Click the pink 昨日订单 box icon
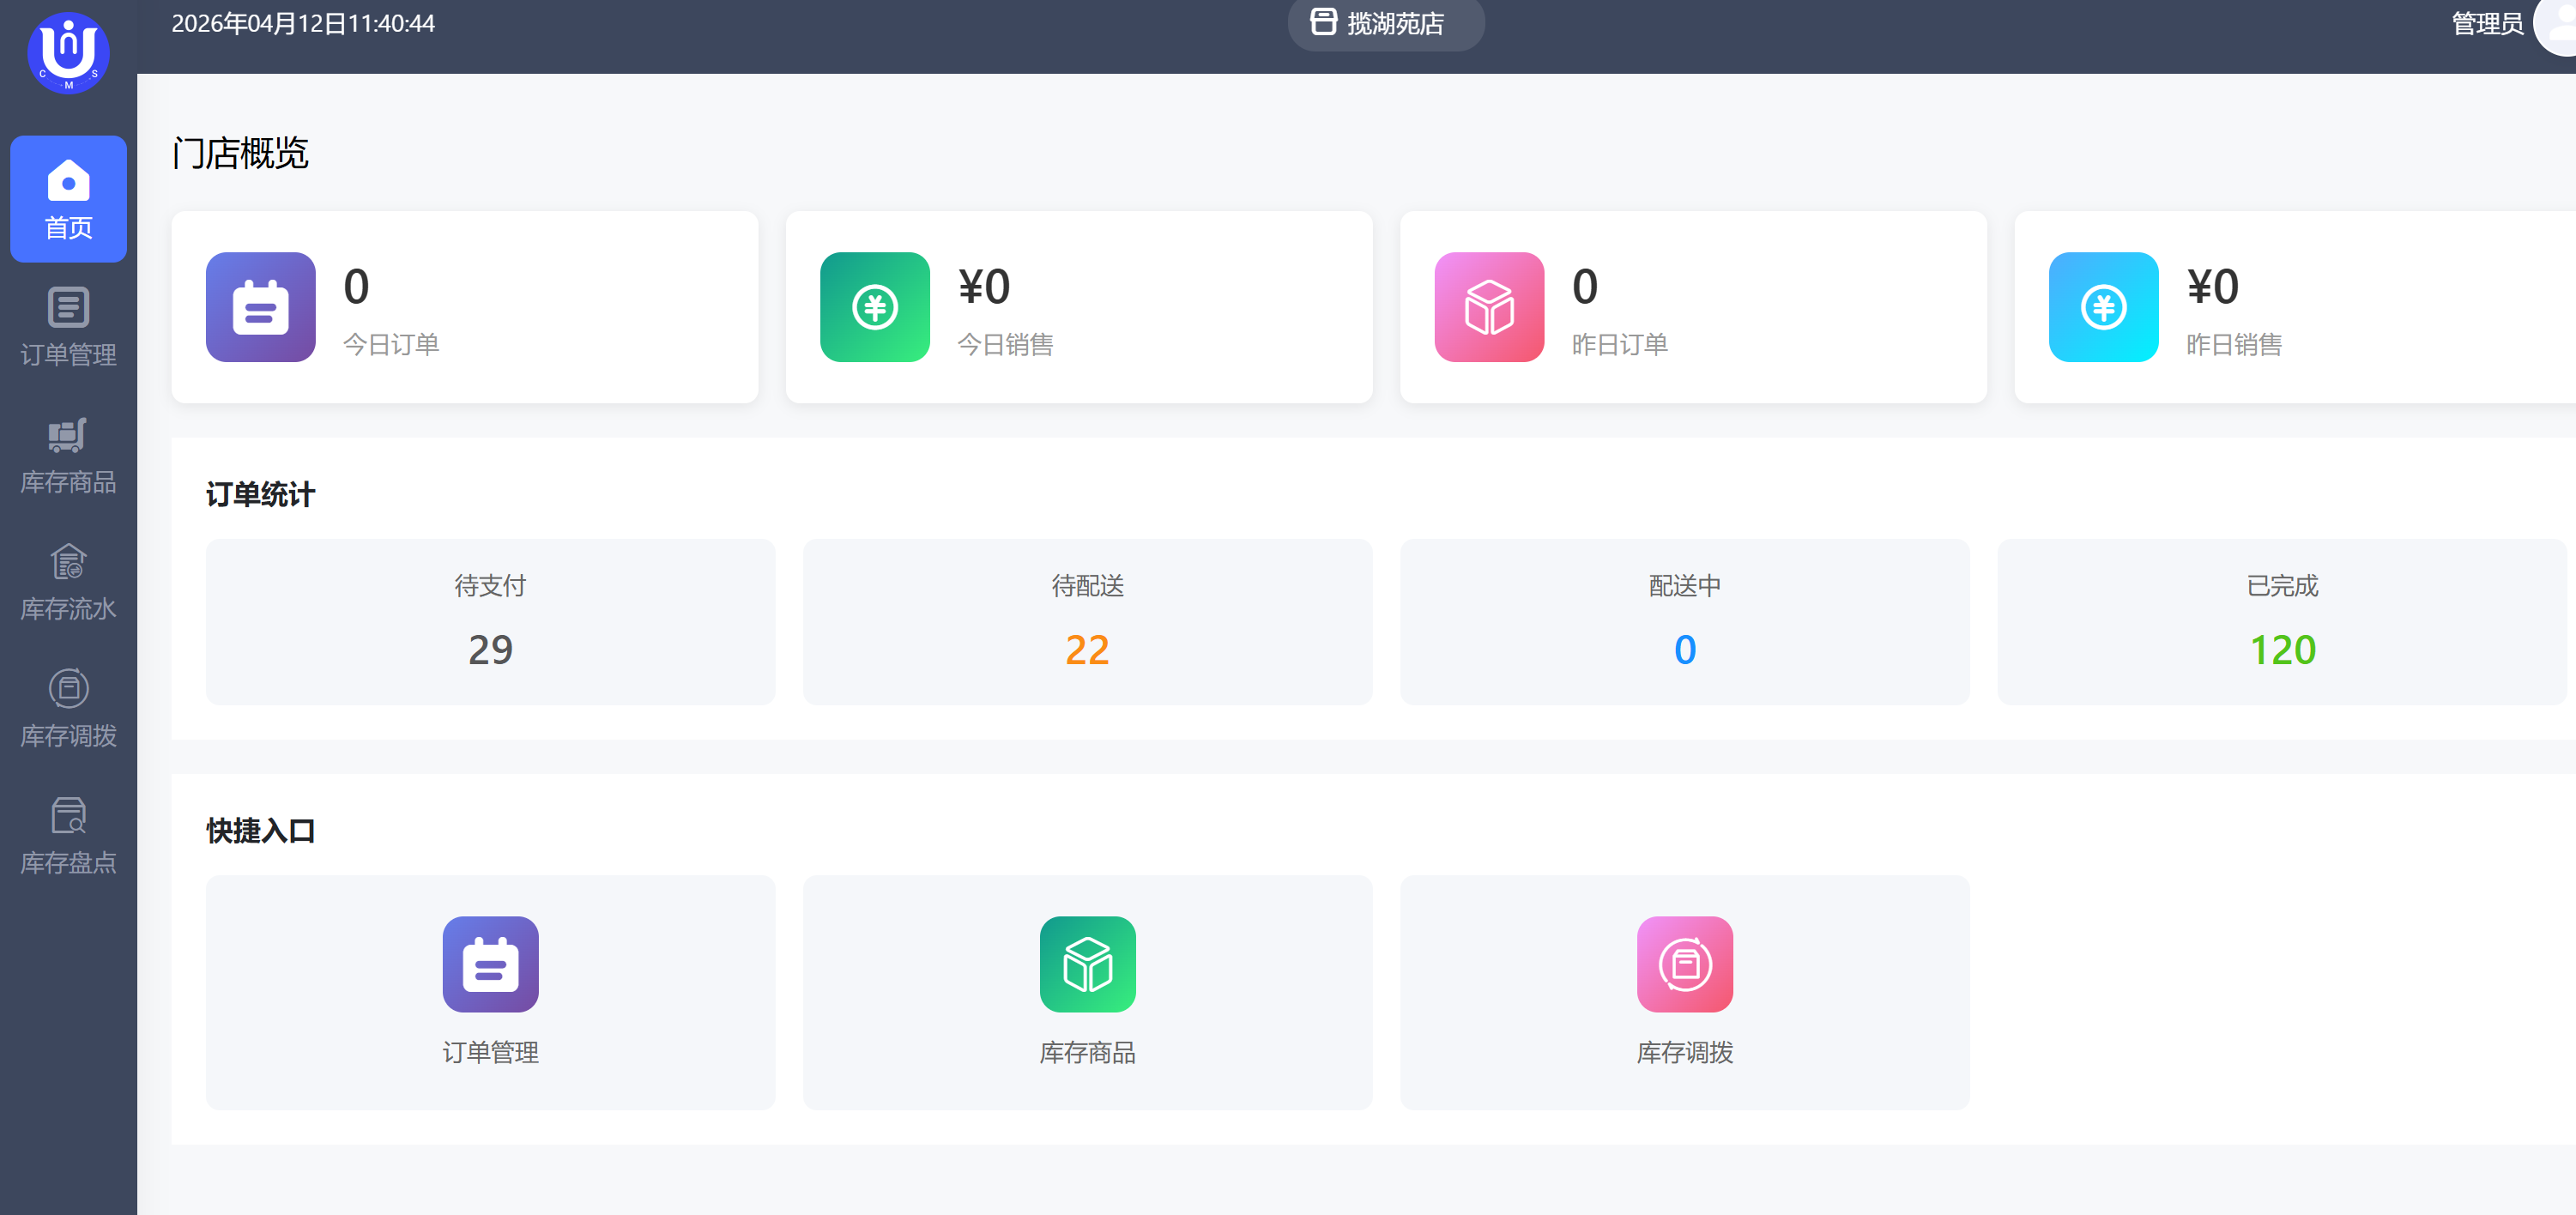The image size is (2576, 1215). [x=1488, y=307]
